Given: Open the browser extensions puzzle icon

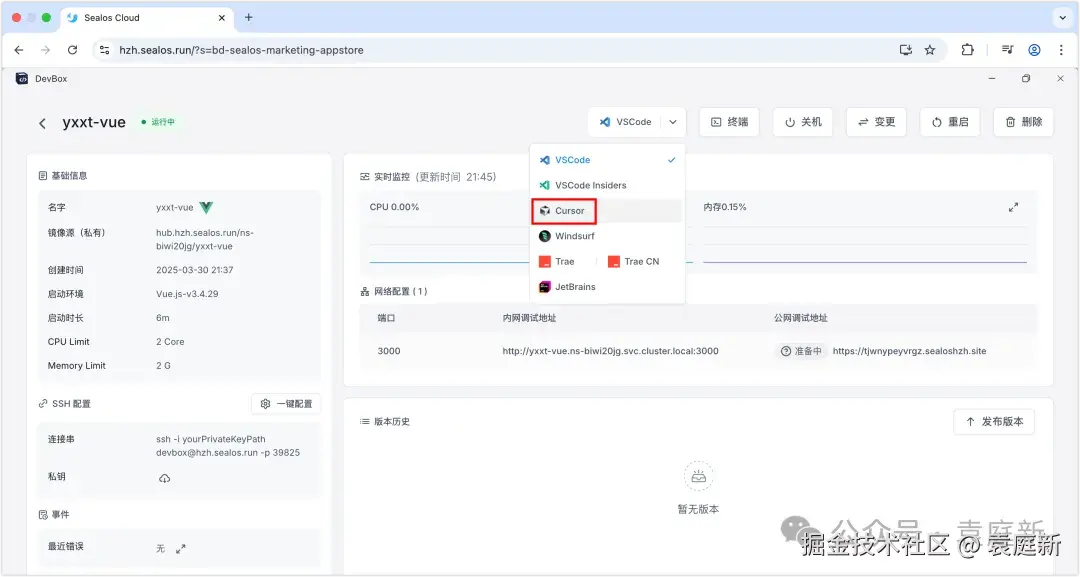Looking at the screenshot, I should coord(967,50).
